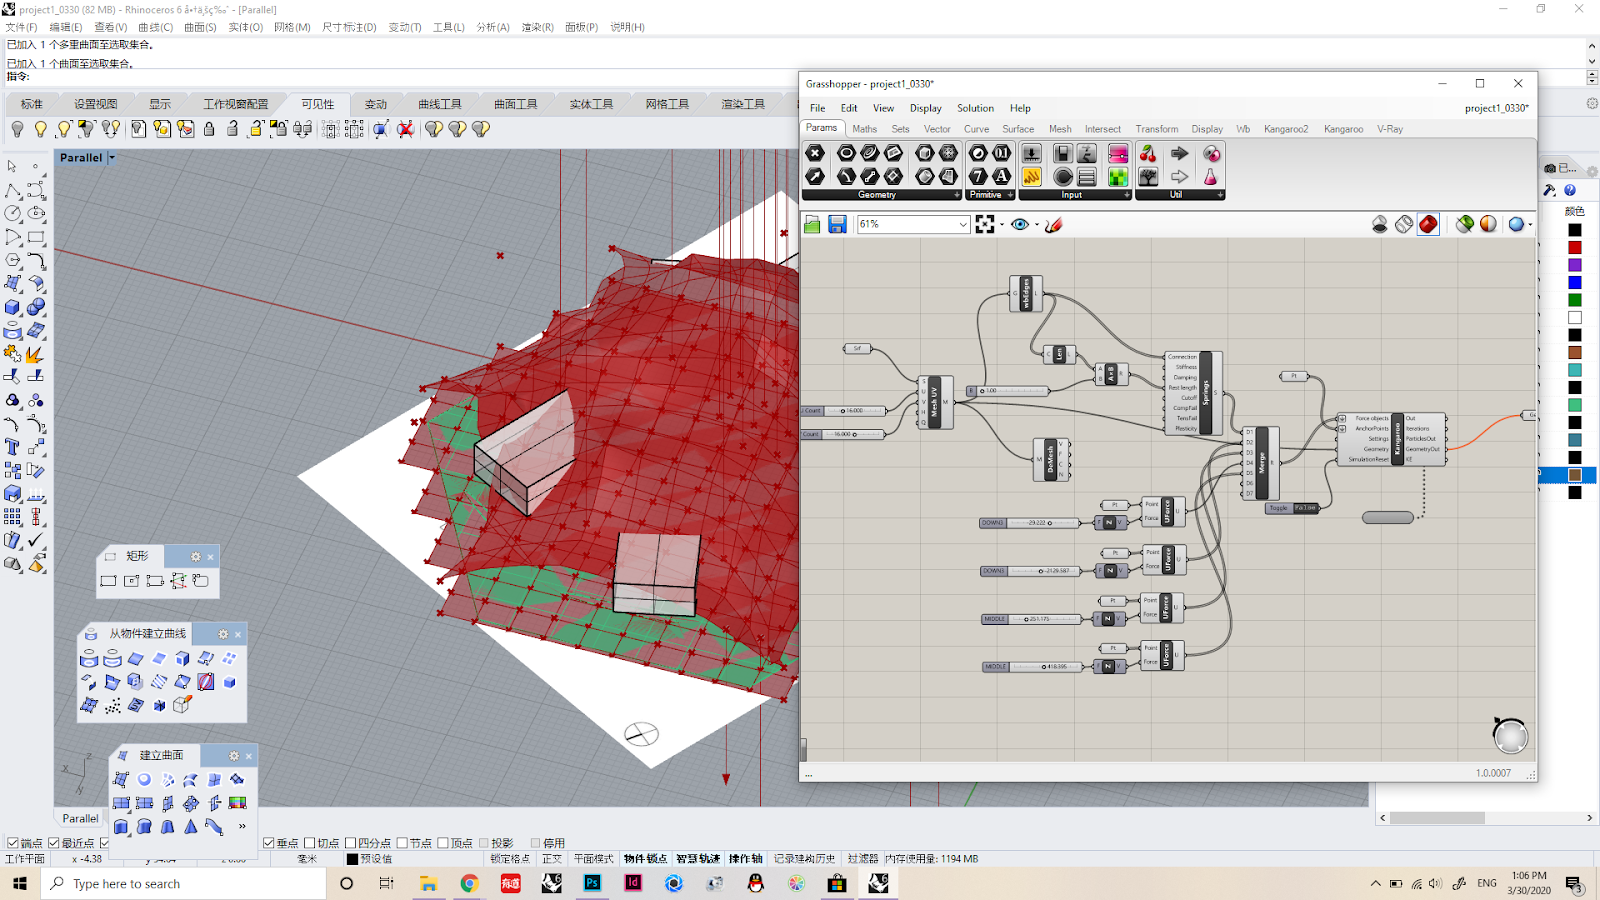The image size is (1600, 900).
Task: Switch to the Kangaroo2 component tab
Action: point(1285,128)
